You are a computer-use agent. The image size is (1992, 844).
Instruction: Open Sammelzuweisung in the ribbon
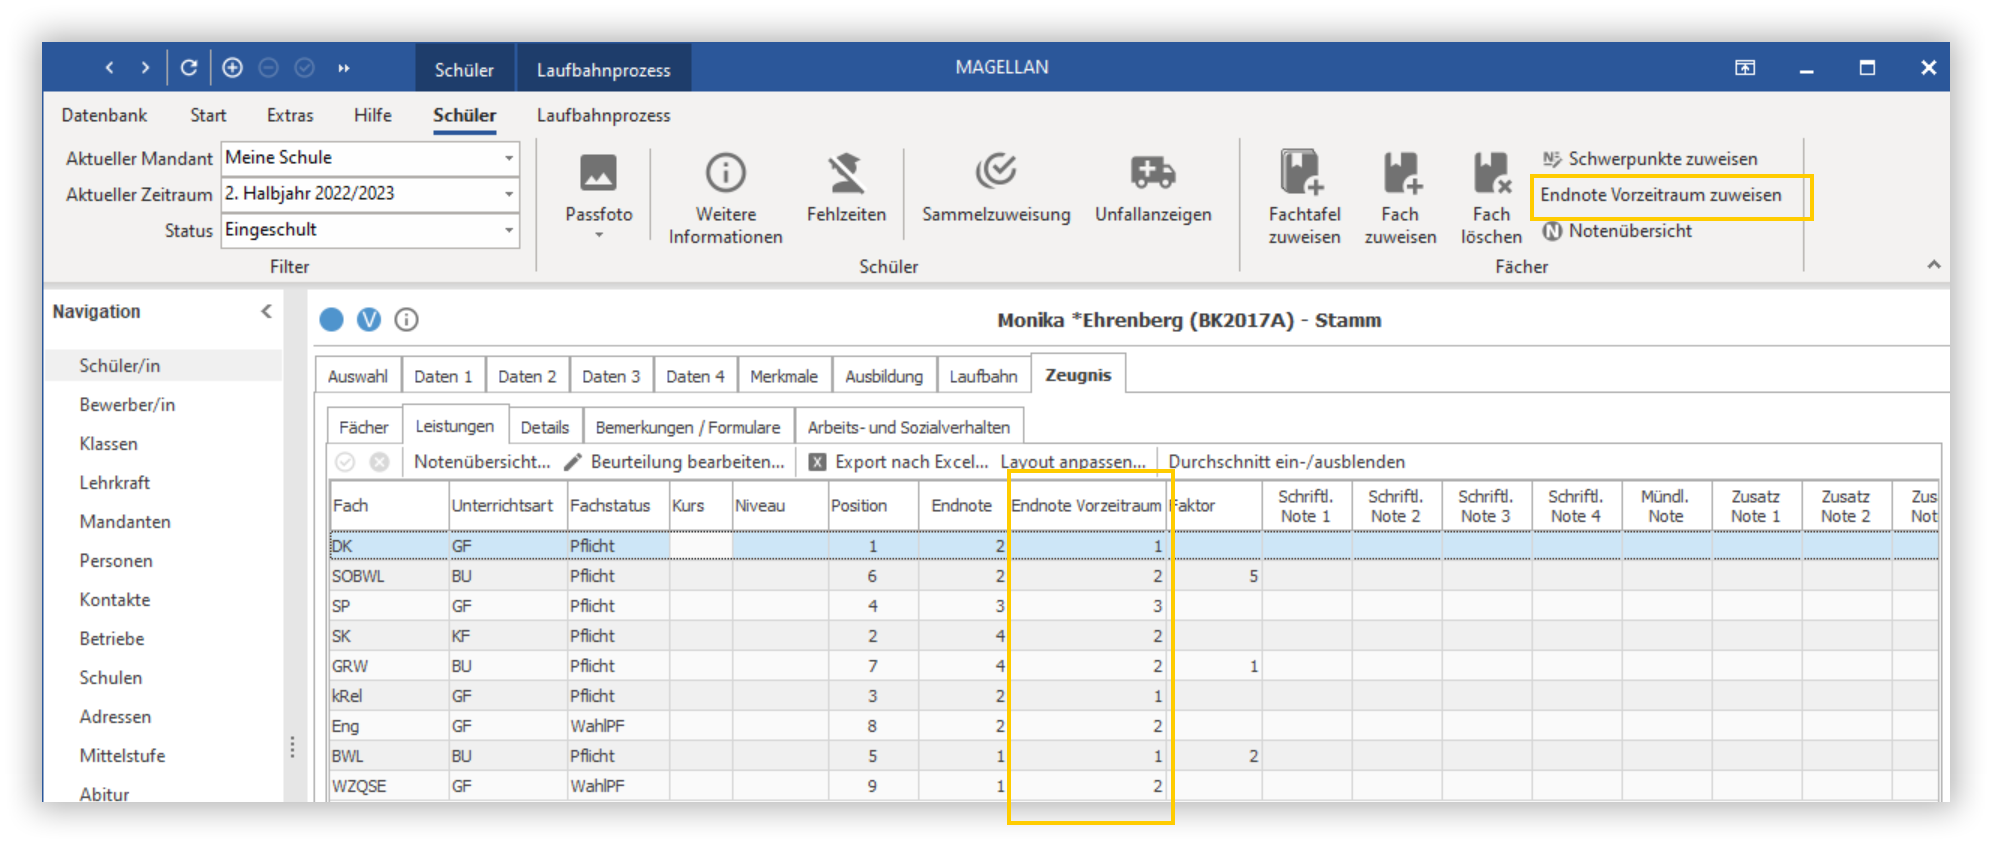(995, 172)
